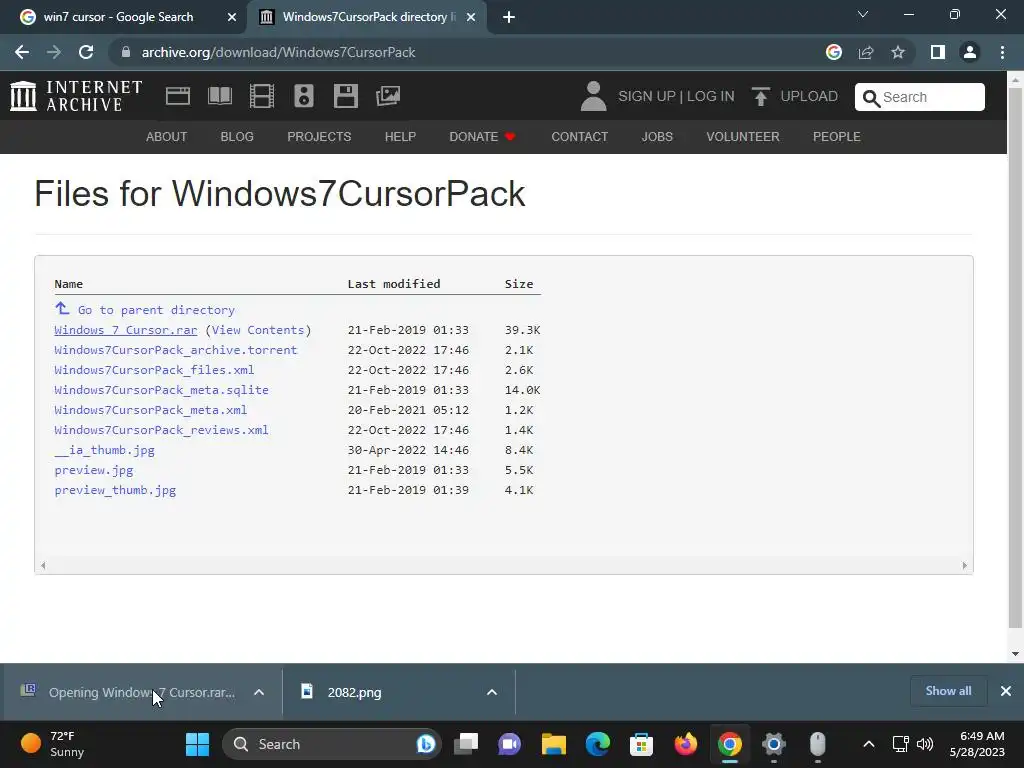
Task: Open the BLOG menu item
Action: coord(237,136)
